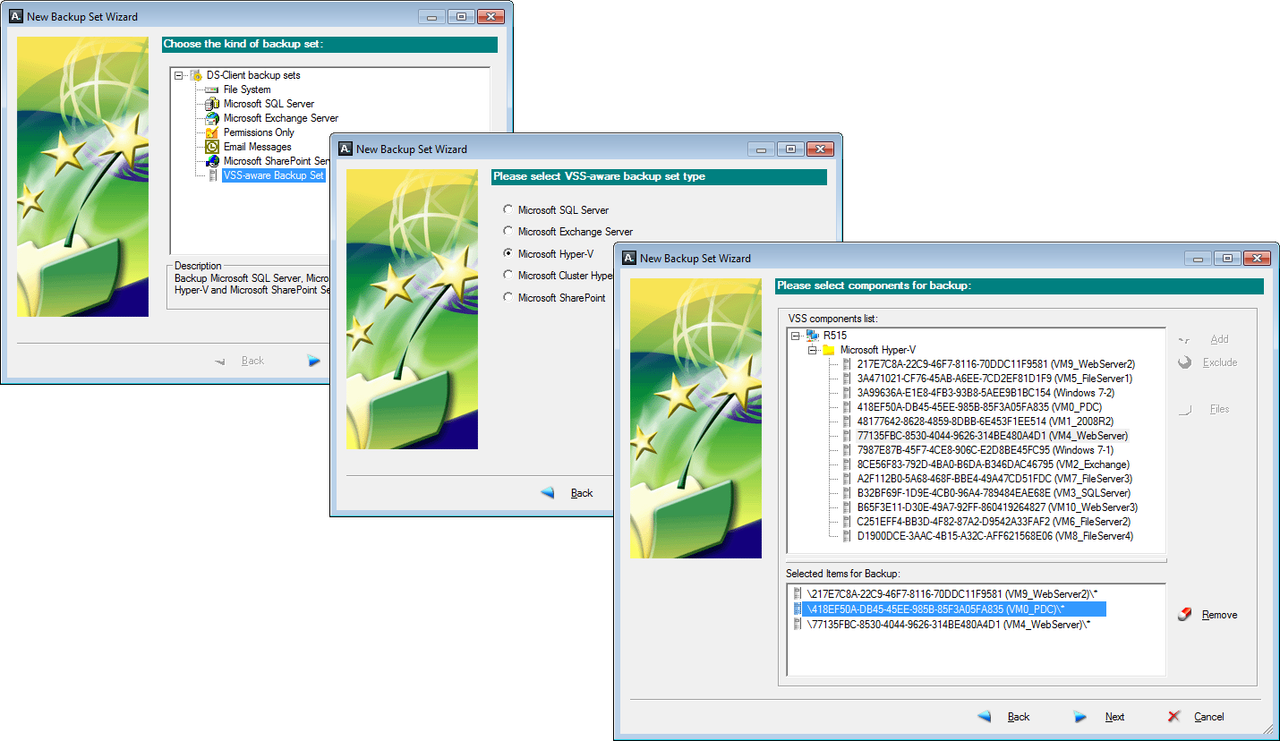
Task: Click Email Messages tree icon
Action: tap(212, 147)
